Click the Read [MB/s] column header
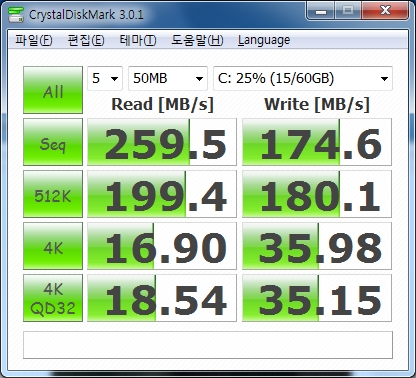 coord(162,105)
